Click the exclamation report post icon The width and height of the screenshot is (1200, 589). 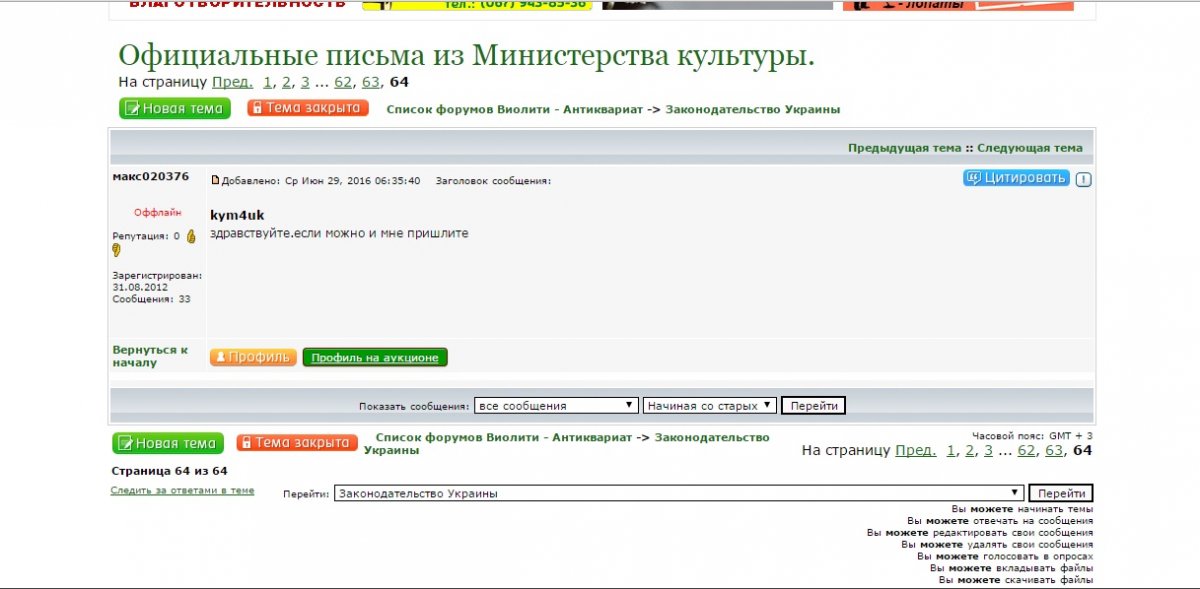click(1083, 179)
